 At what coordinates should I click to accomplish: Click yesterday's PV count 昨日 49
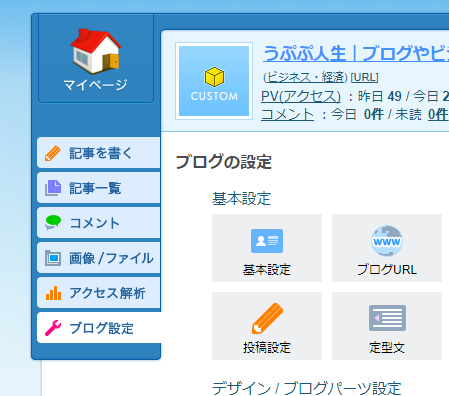point(379,96)
